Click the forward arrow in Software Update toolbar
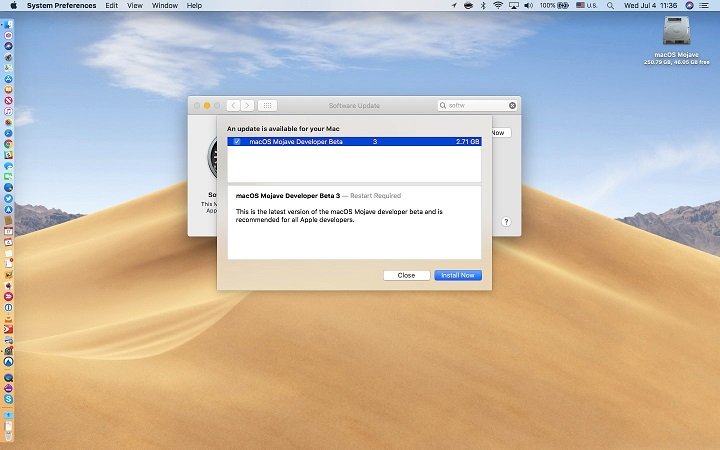This screenshot has width=720, height=450. [247, 105]
